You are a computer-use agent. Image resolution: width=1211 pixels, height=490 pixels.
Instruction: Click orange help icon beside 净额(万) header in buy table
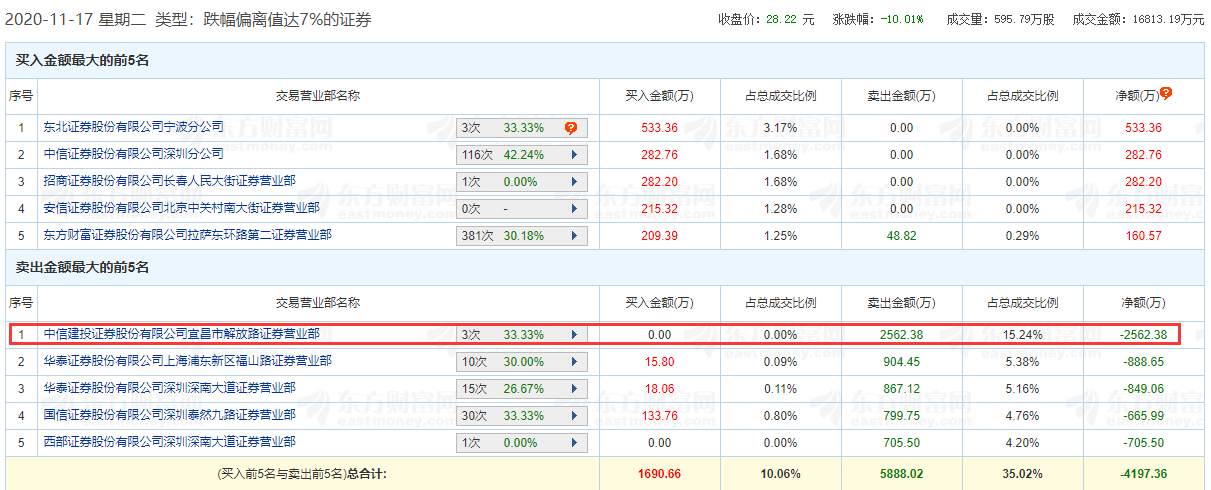tap(1166, 93)
